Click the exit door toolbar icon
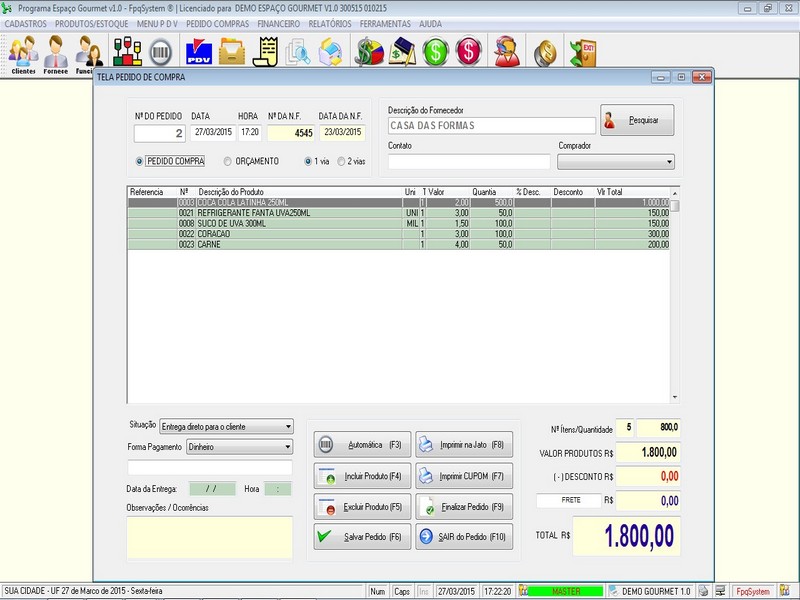The width and height of the screenshot is (800, 600). coord(583,53)
